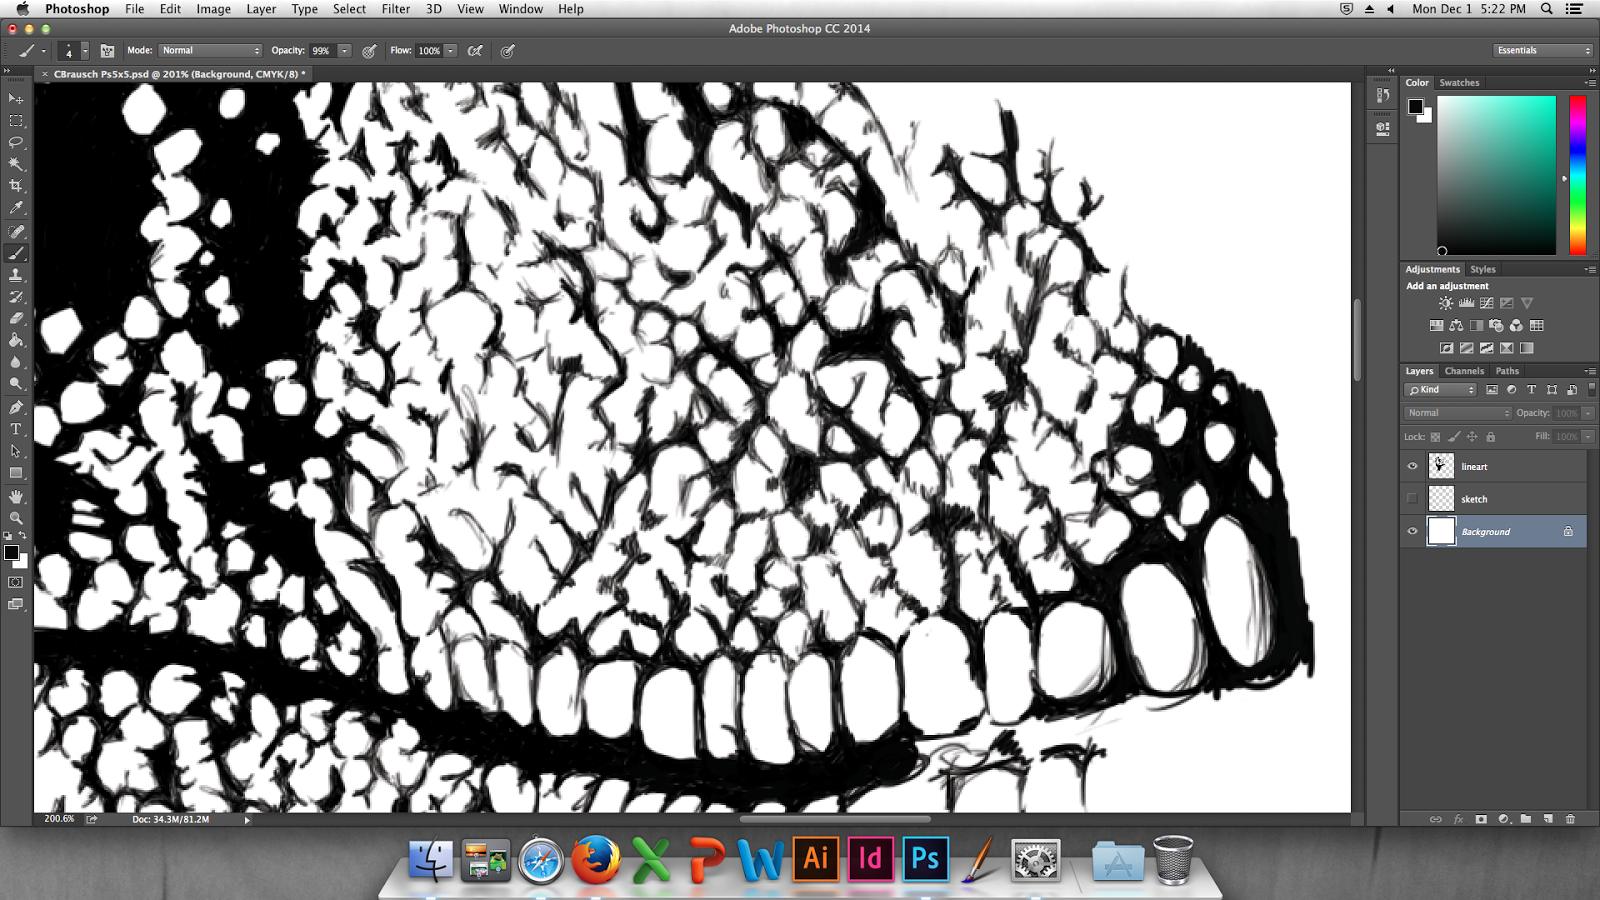1600x900 pixels.
Task: Switch to the Swatches tab
Action: [1459, 83]
